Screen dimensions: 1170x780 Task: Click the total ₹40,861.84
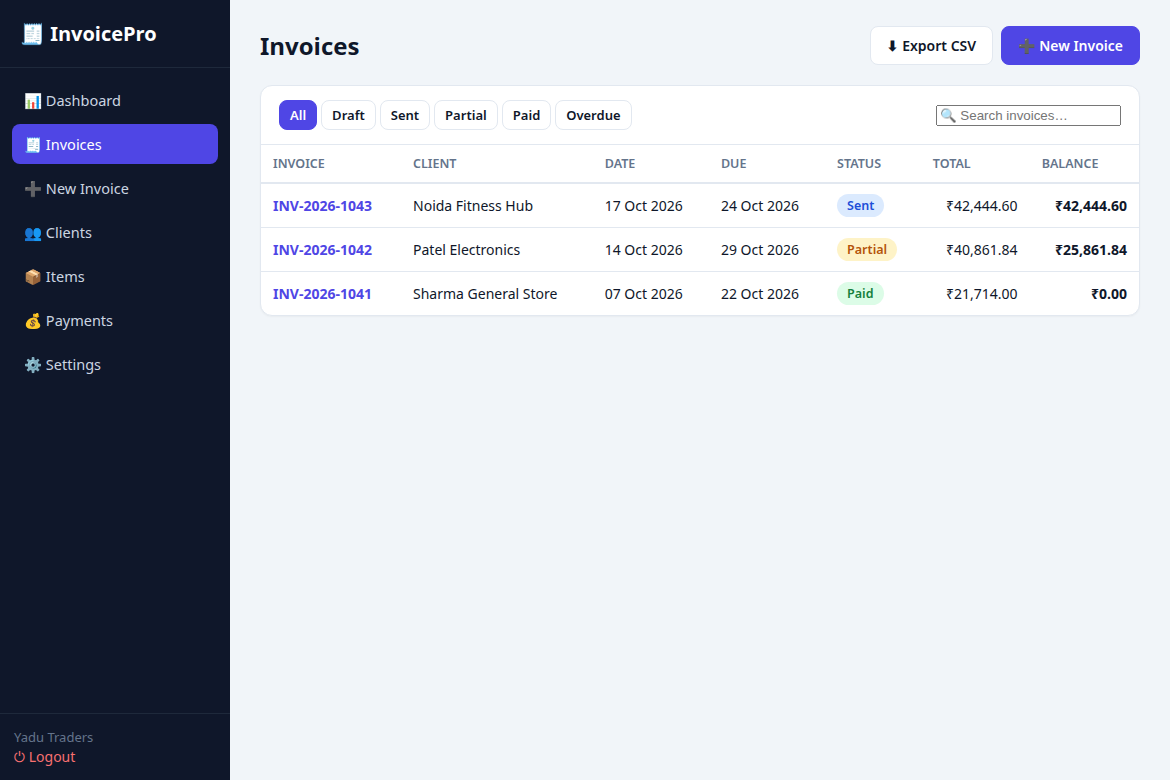point(982,250)
